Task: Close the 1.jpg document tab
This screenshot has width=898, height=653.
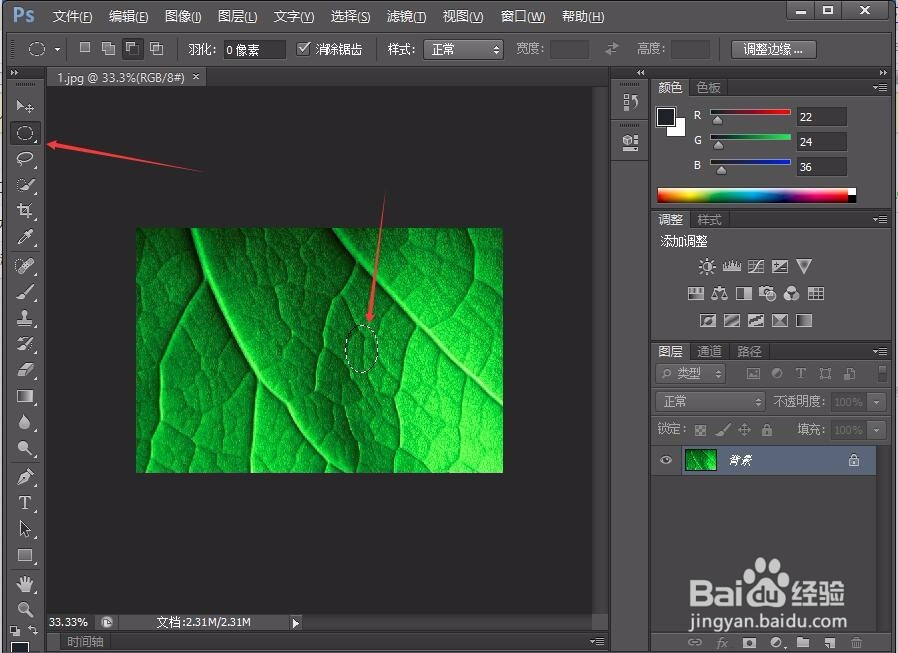Action: coord(196,76)
